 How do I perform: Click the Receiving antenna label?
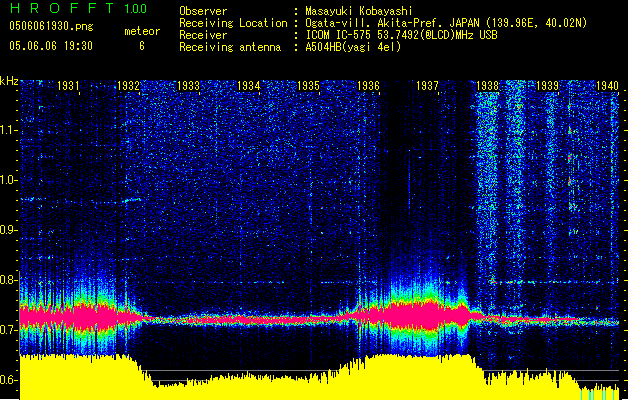point(230,47)
